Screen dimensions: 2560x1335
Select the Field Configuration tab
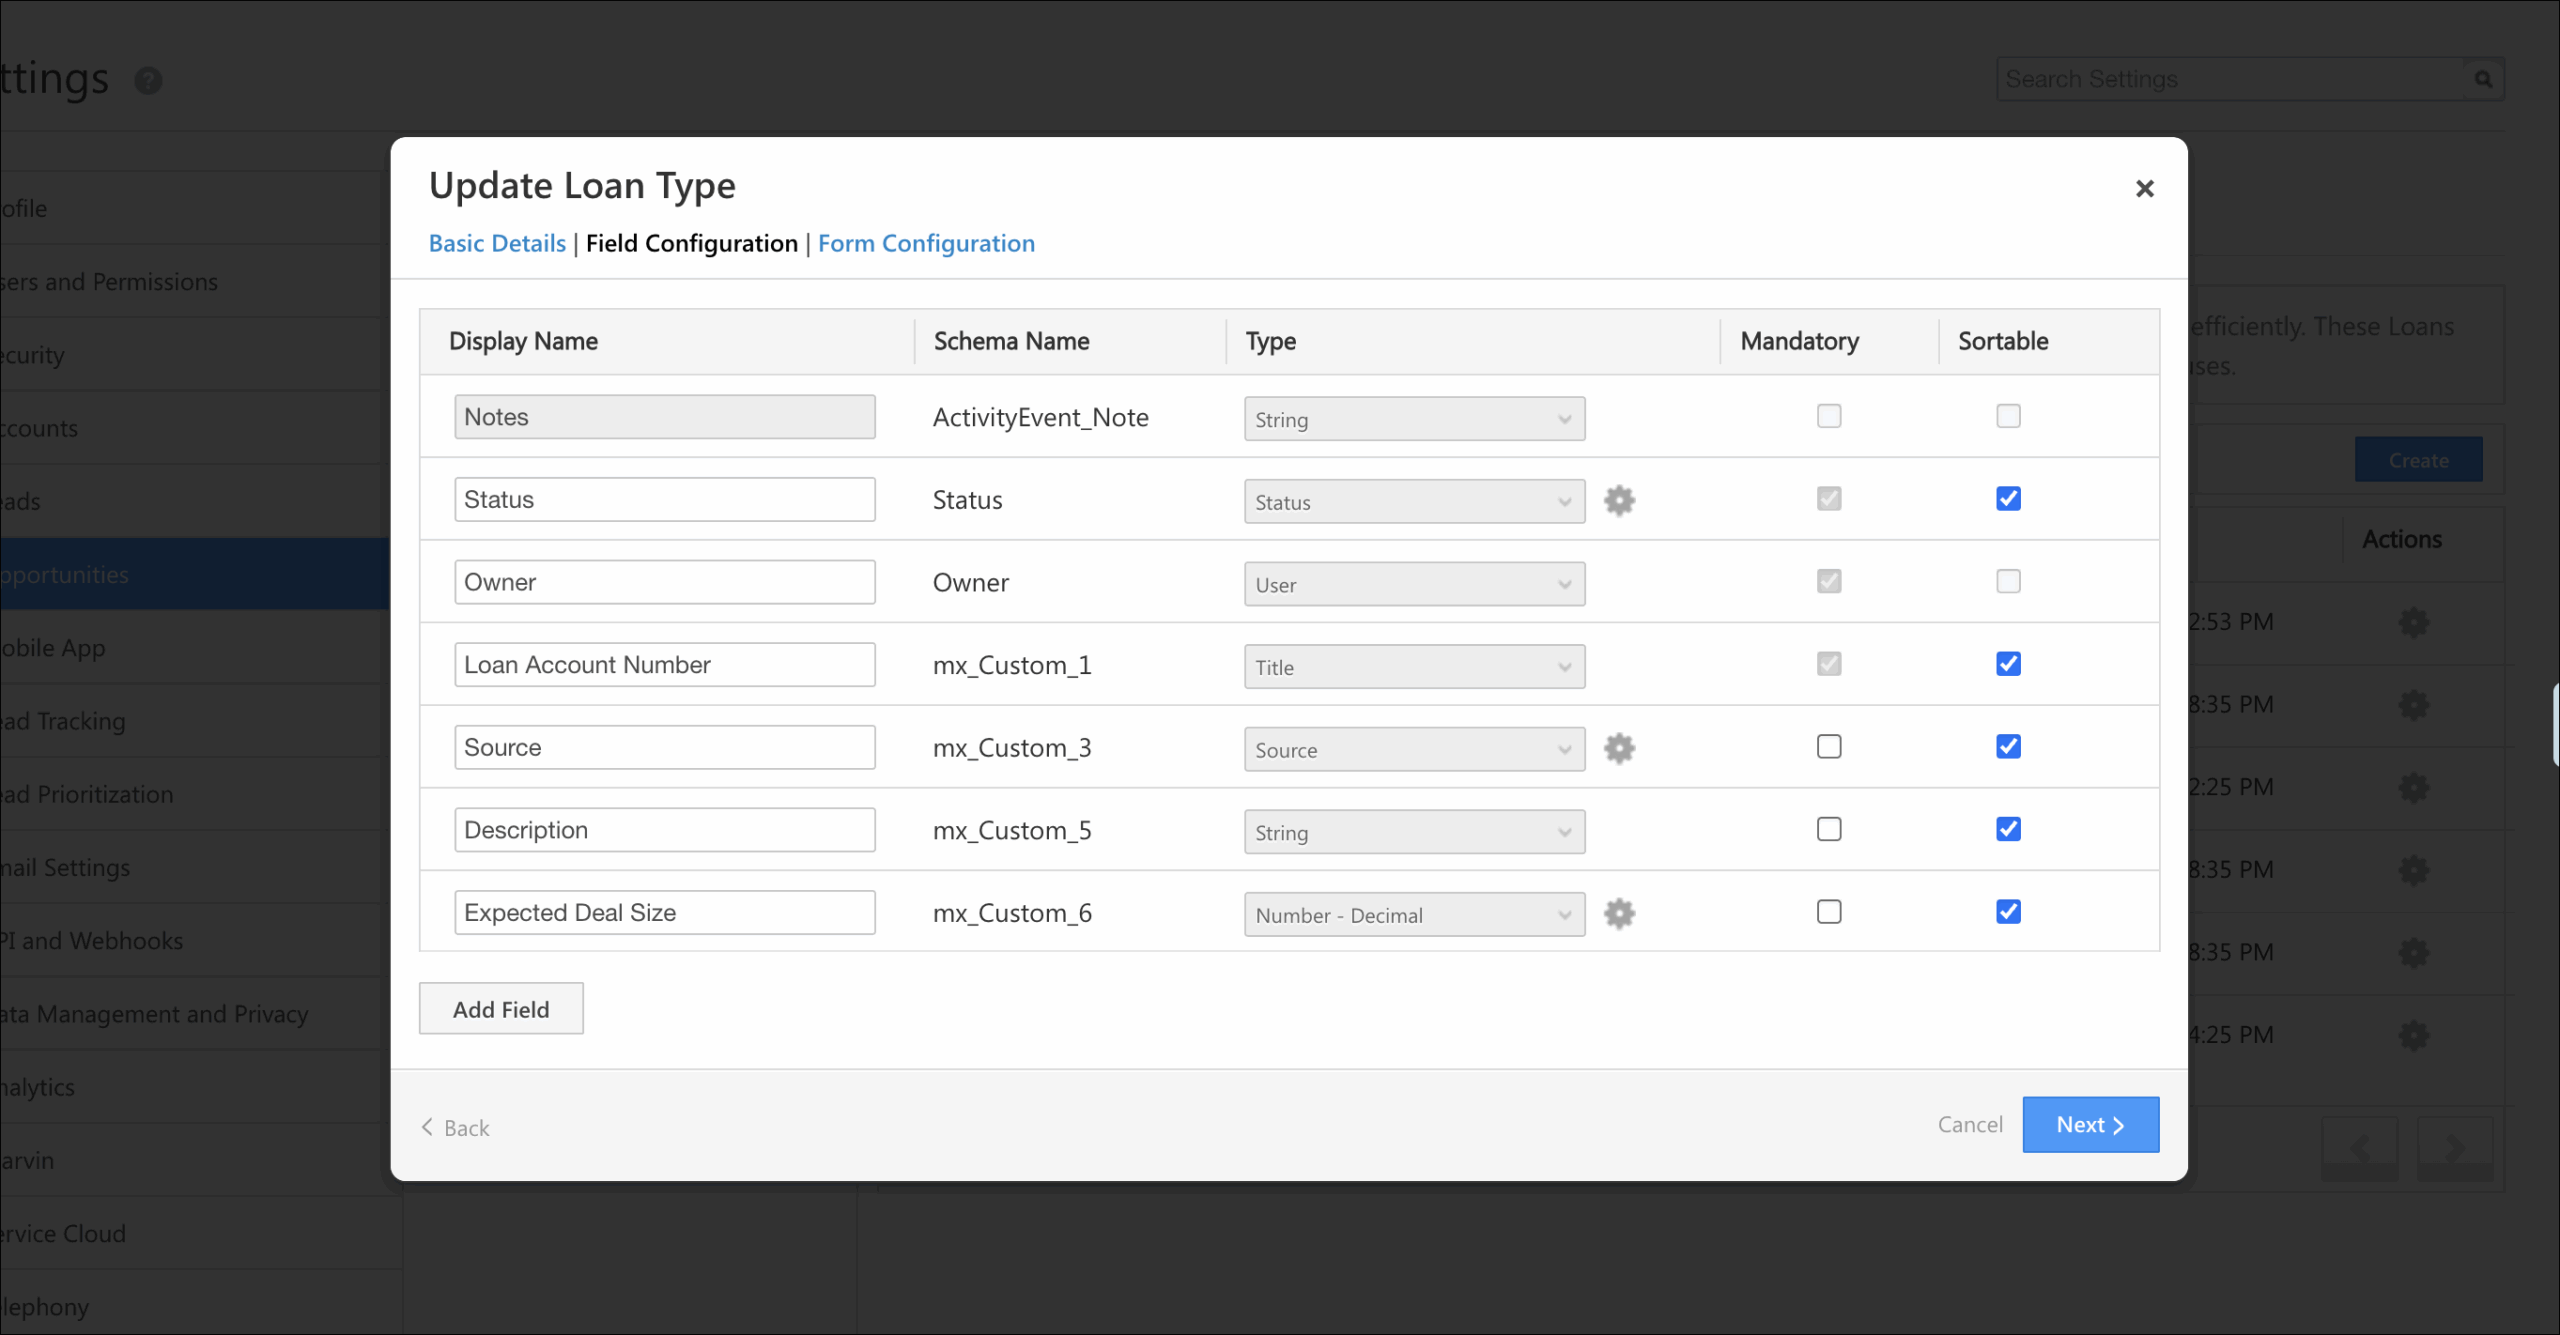pyautogui.click(x=692, y=243)
